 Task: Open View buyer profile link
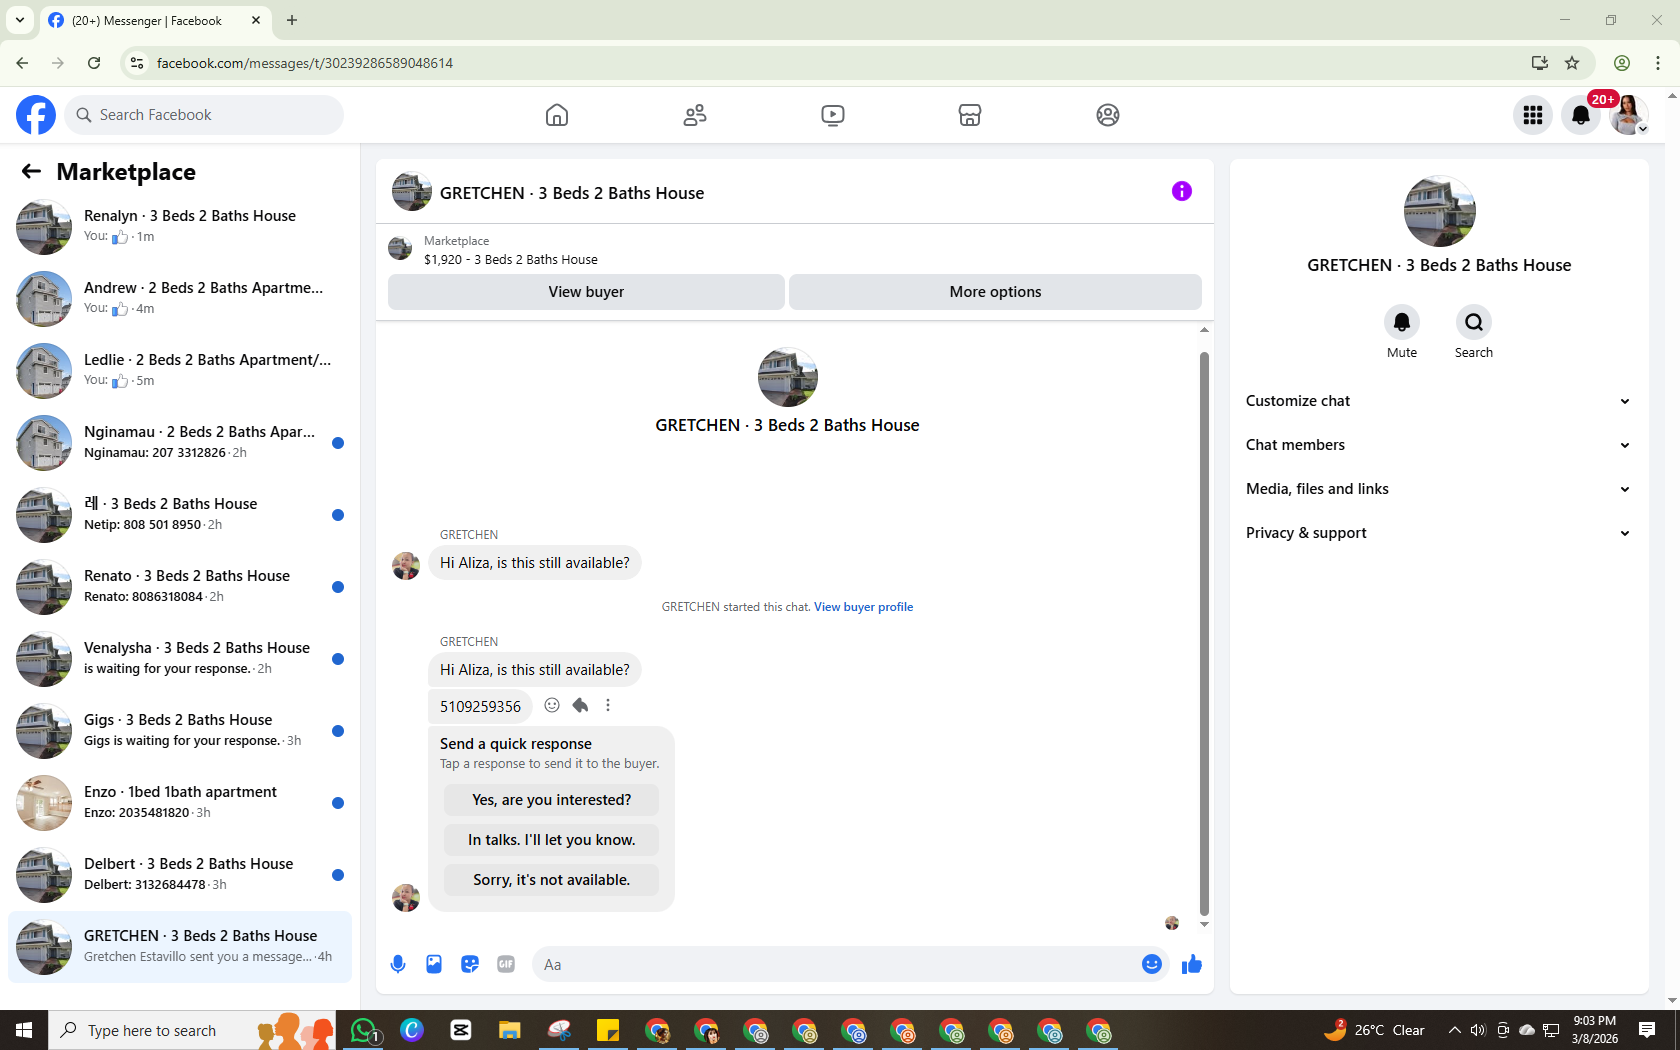[x=863, y=607]
